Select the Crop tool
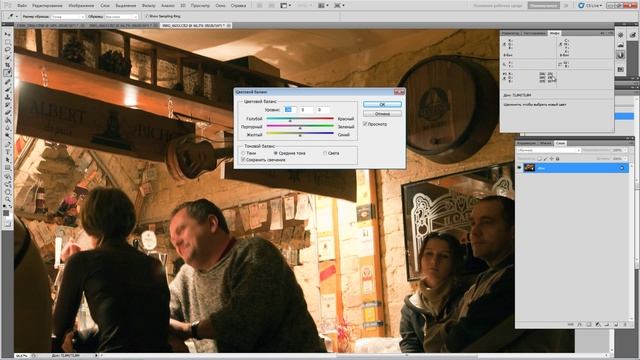 point(7,65)
